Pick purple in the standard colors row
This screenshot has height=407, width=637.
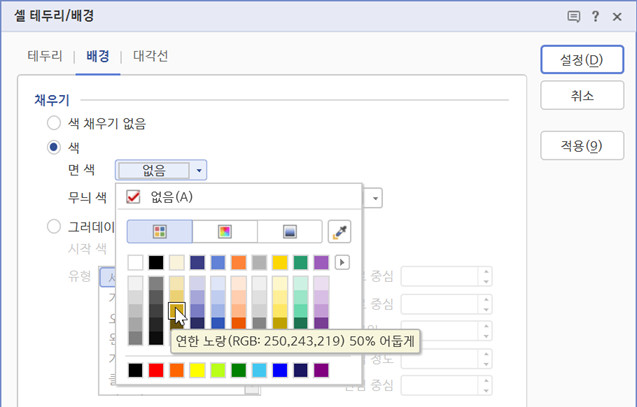(x=321, y=370)
